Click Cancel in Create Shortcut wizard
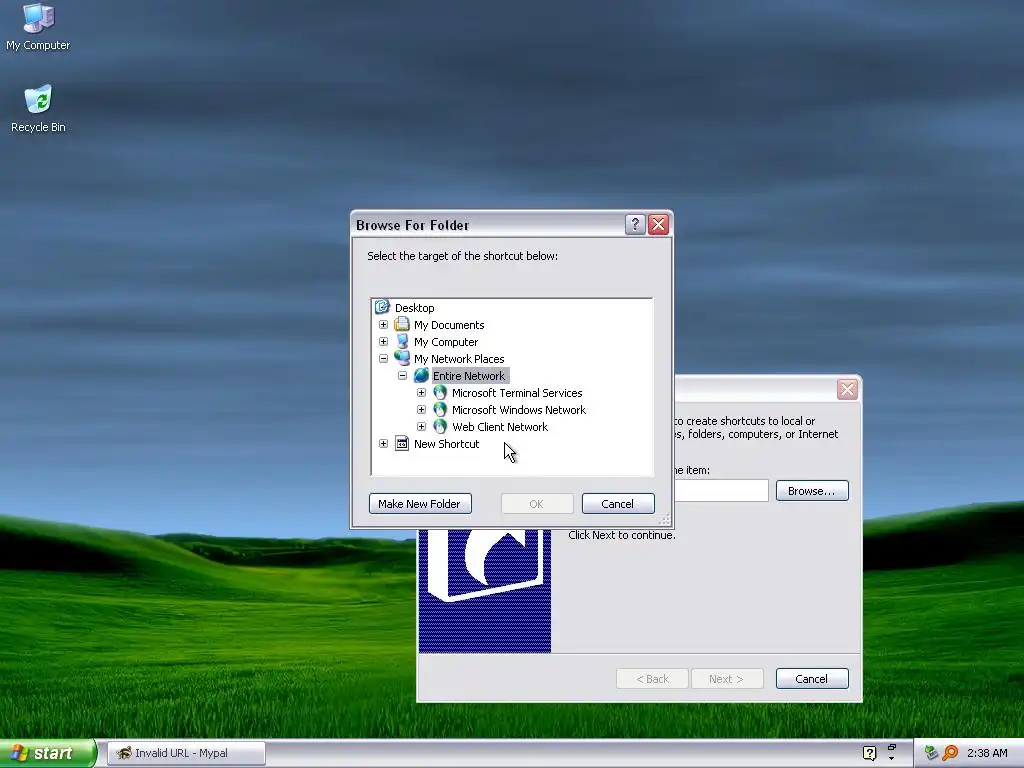Viewport: 1024px width, 768px height. click(x=812, y=679)
